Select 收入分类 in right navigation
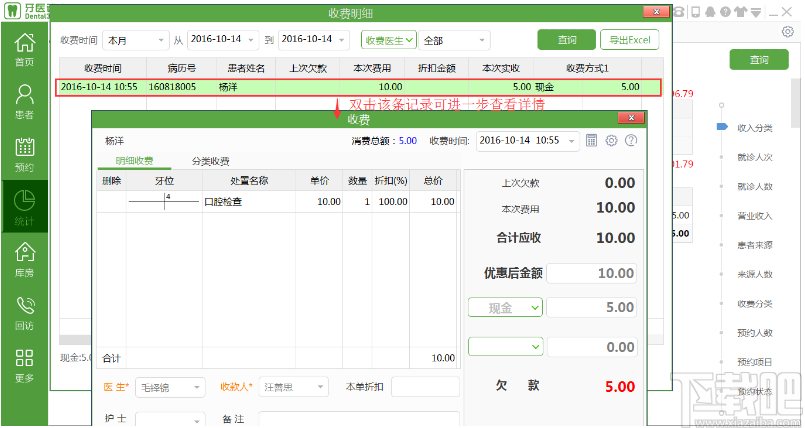 point(755,128)
